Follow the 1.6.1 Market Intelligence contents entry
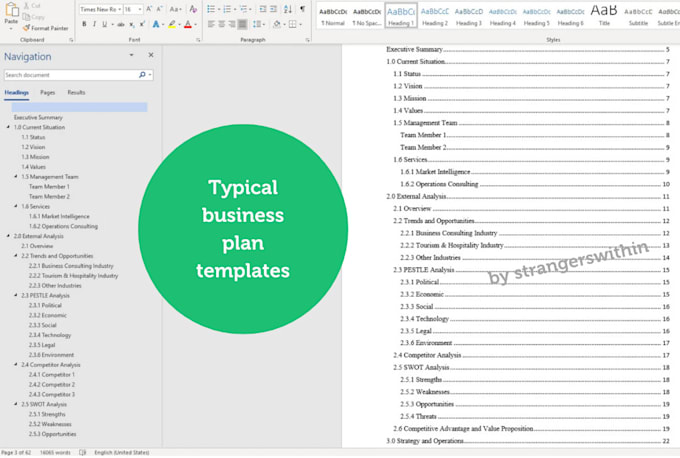Image resolution: width=680 pixels, height=458 pixels. 535,172
